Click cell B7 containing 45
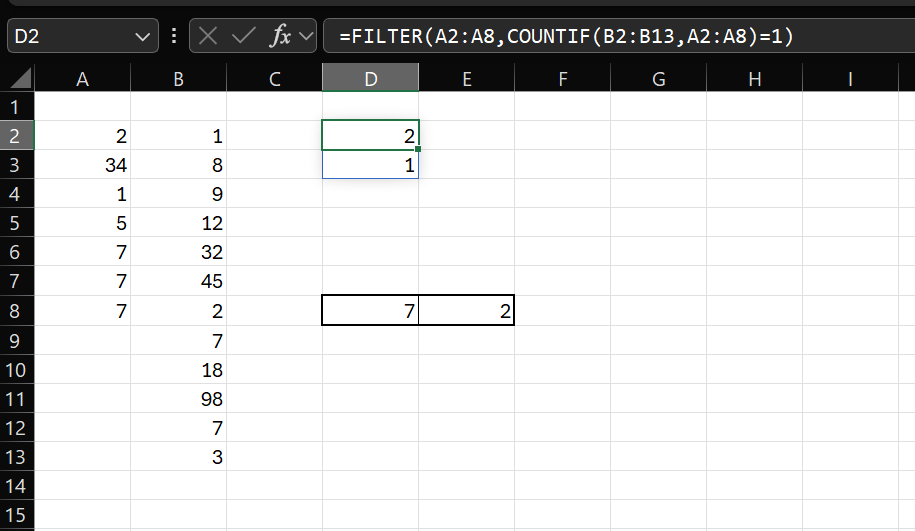Screen dimensions: 915x531 point(179,281)
